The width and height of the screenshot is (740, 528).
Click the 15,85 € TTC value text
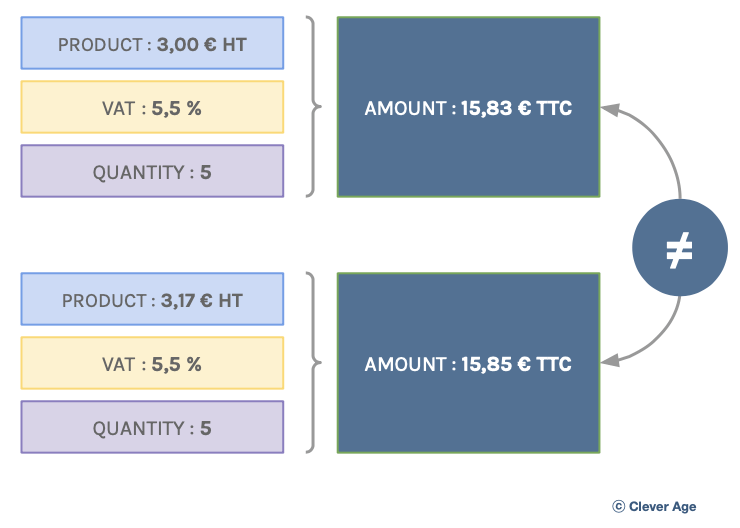coord(516,364)
